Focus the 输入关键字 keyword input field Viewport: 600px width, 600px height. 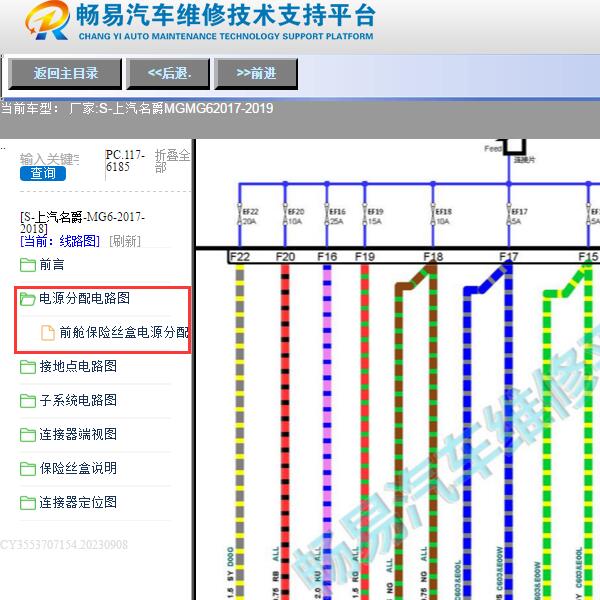click(x=50, y=159)
